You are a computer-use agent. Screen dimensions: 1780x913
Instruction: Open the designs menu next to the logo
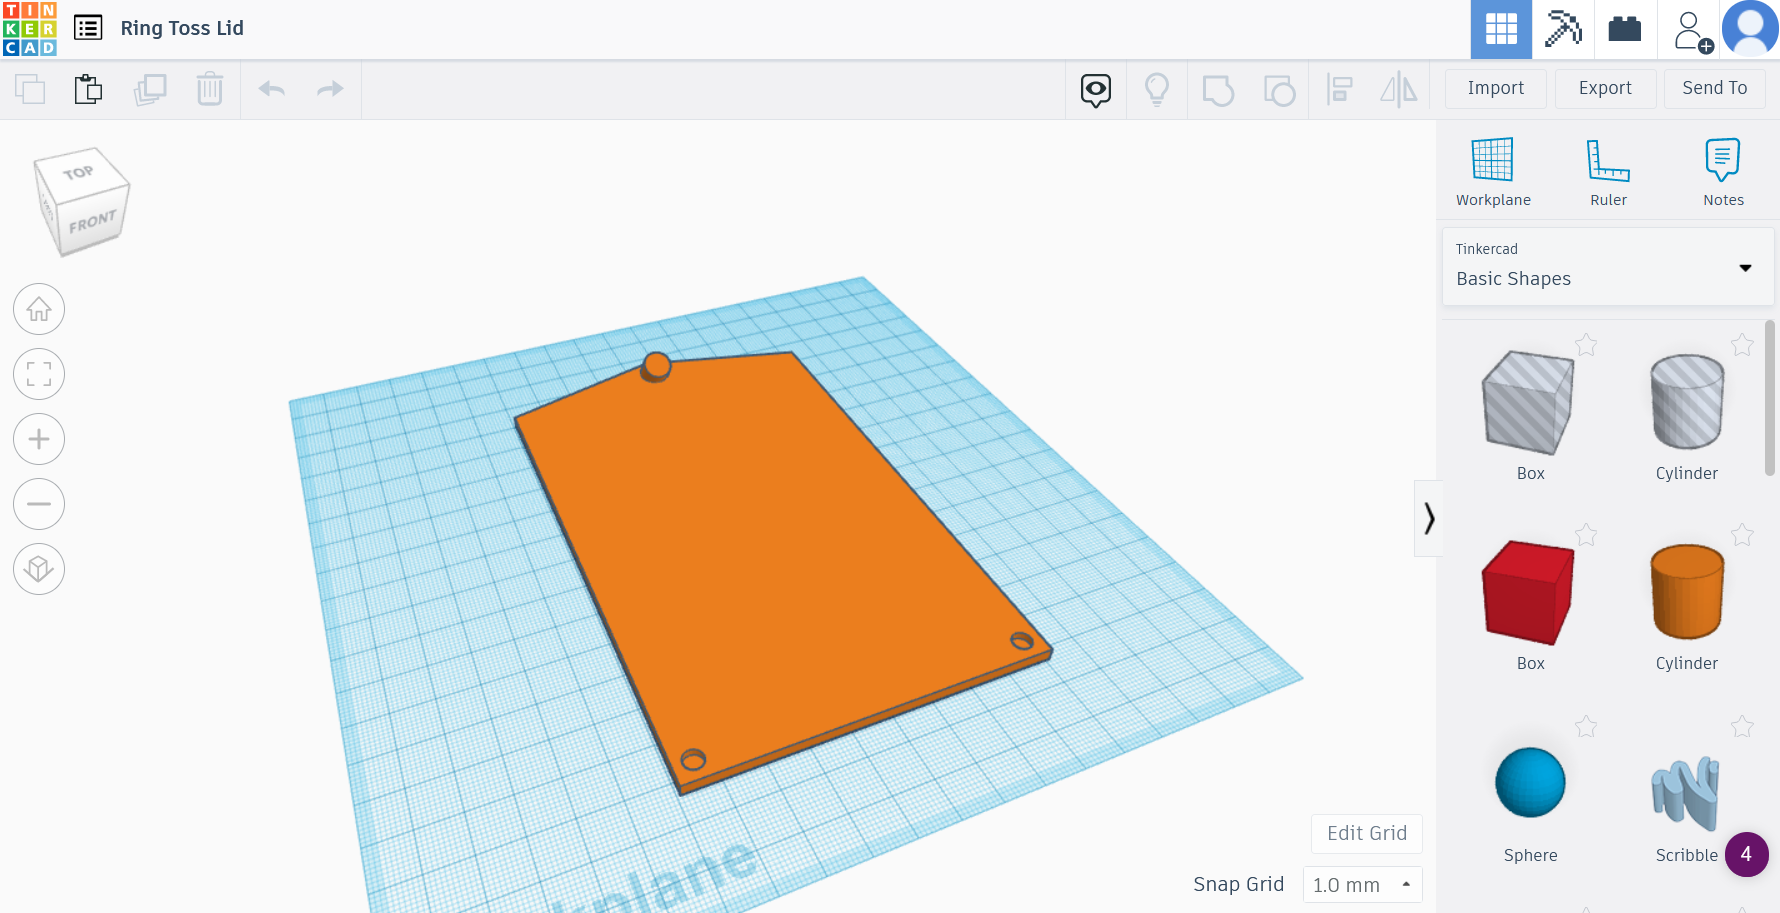click(88, 28)
